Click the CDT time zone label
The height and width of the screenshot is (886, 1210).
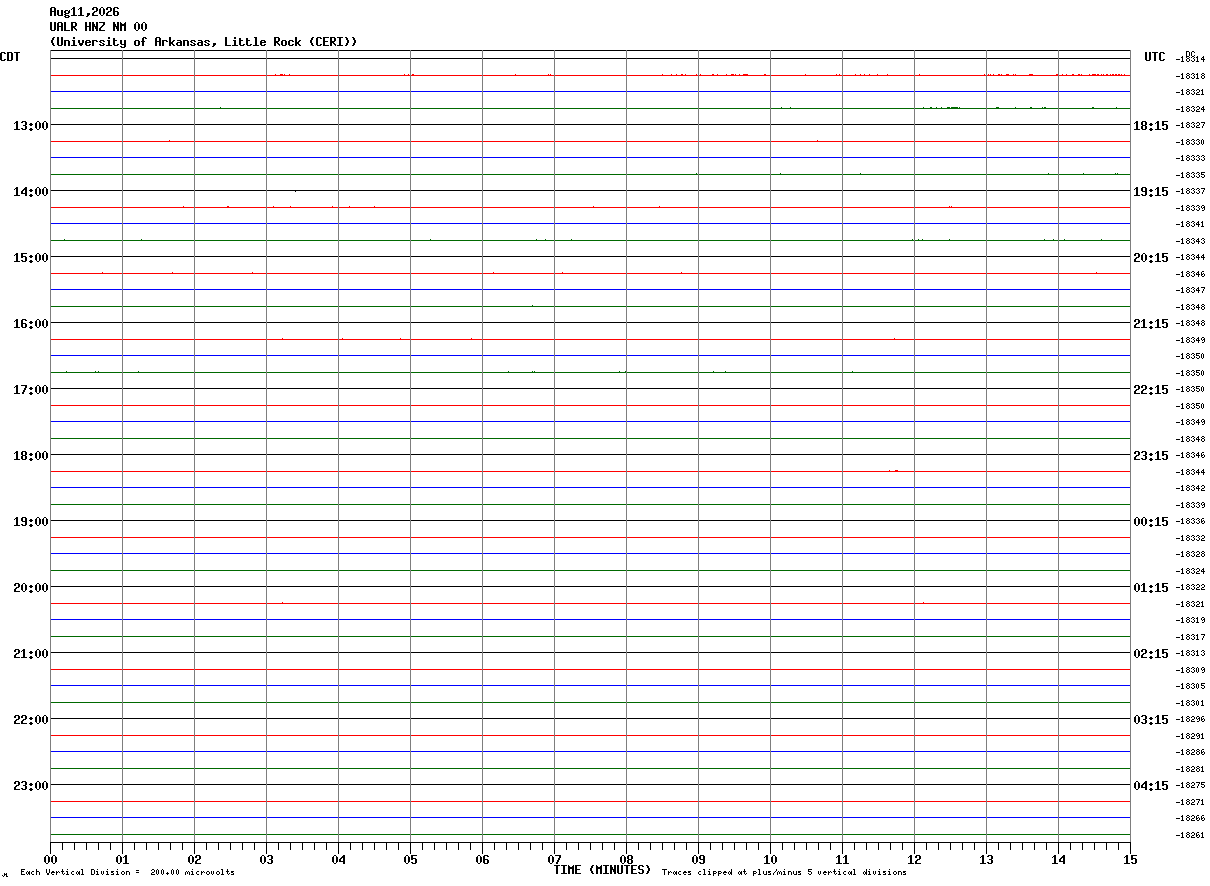10,57
